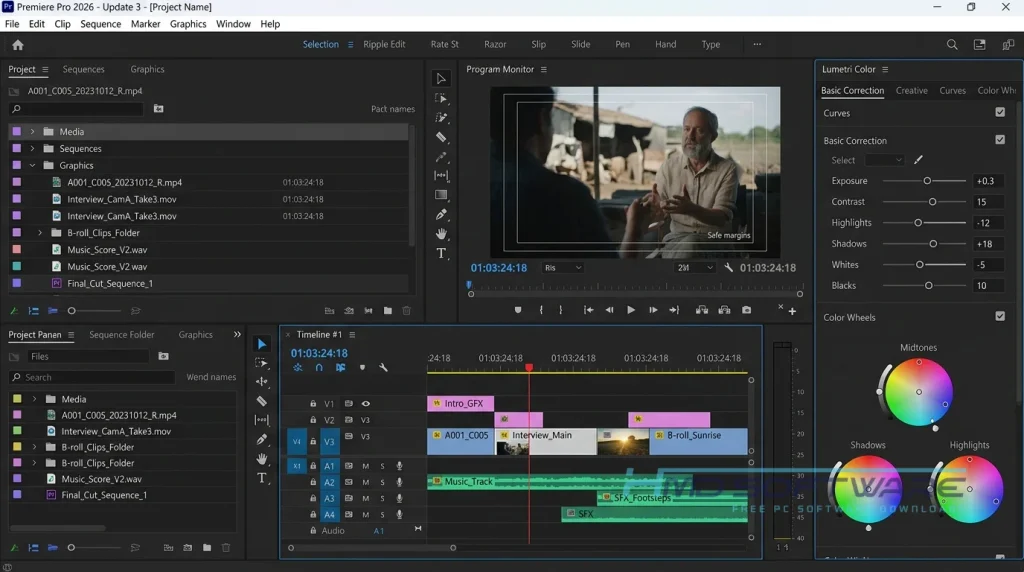1024x572 pixels.
Task: Open the Marker menu
Action: coord(146,24)
